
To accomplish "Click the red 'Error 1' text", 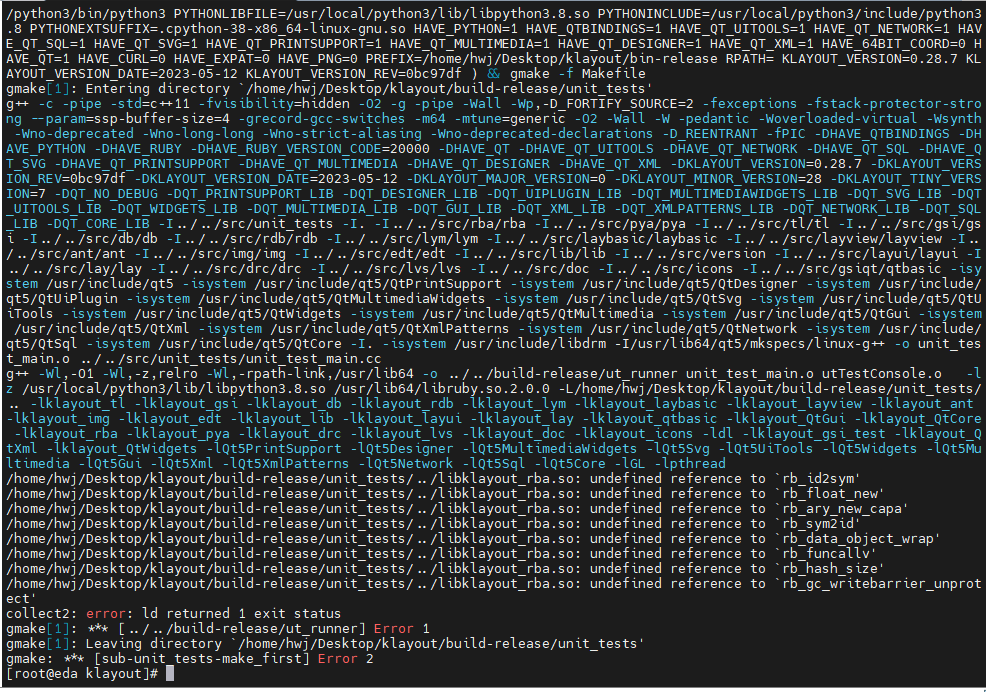I will [x=397, y=628].
